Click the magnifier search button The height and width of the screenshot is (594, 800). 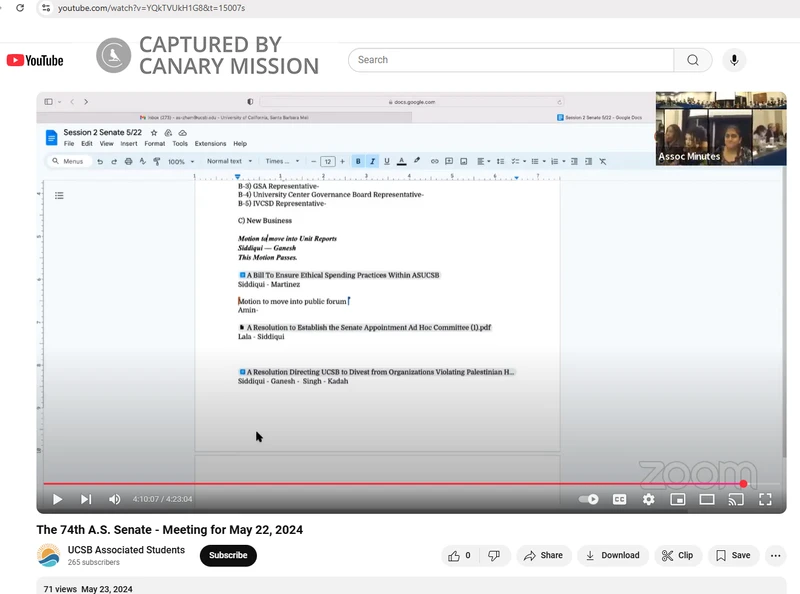click(692, 60)
